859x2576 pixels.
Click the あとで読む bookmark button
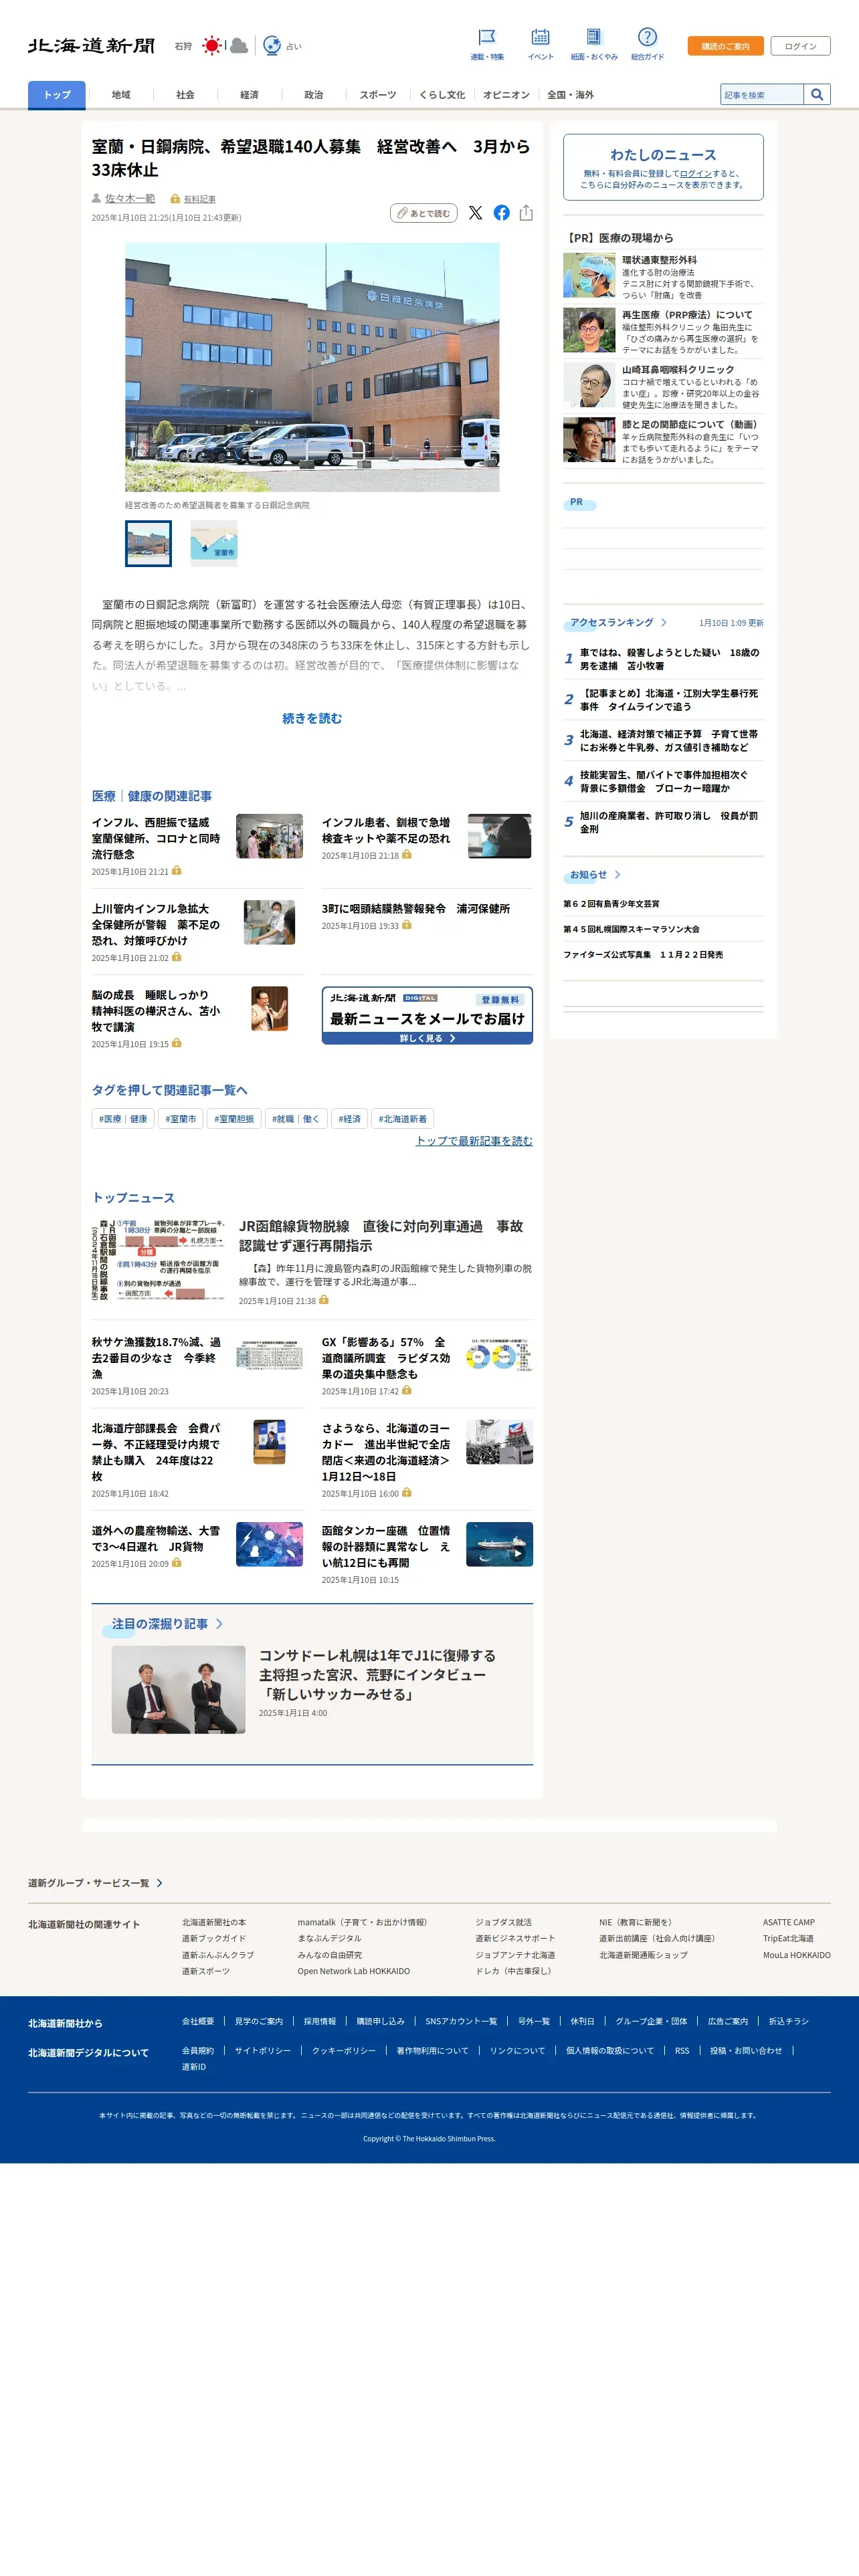(x=424, y=213)
